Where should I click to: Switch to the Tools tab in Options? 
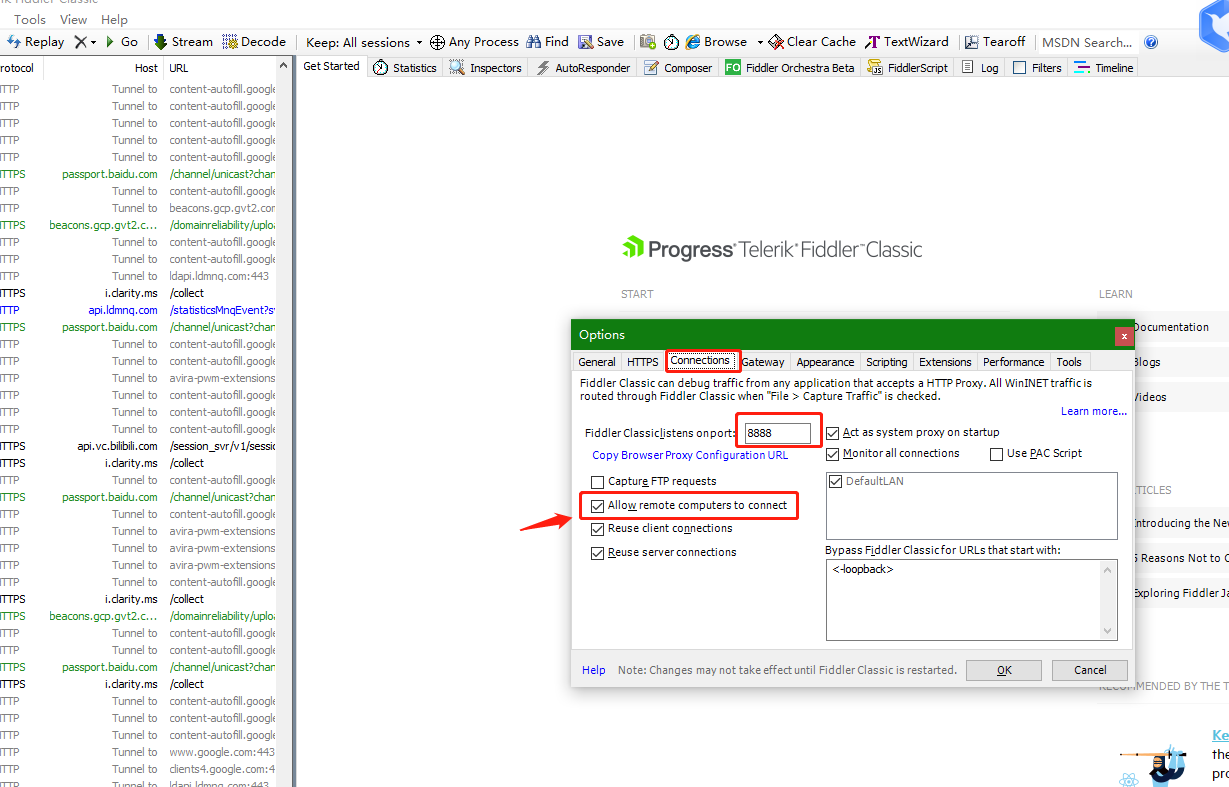tap(1069, 362)
